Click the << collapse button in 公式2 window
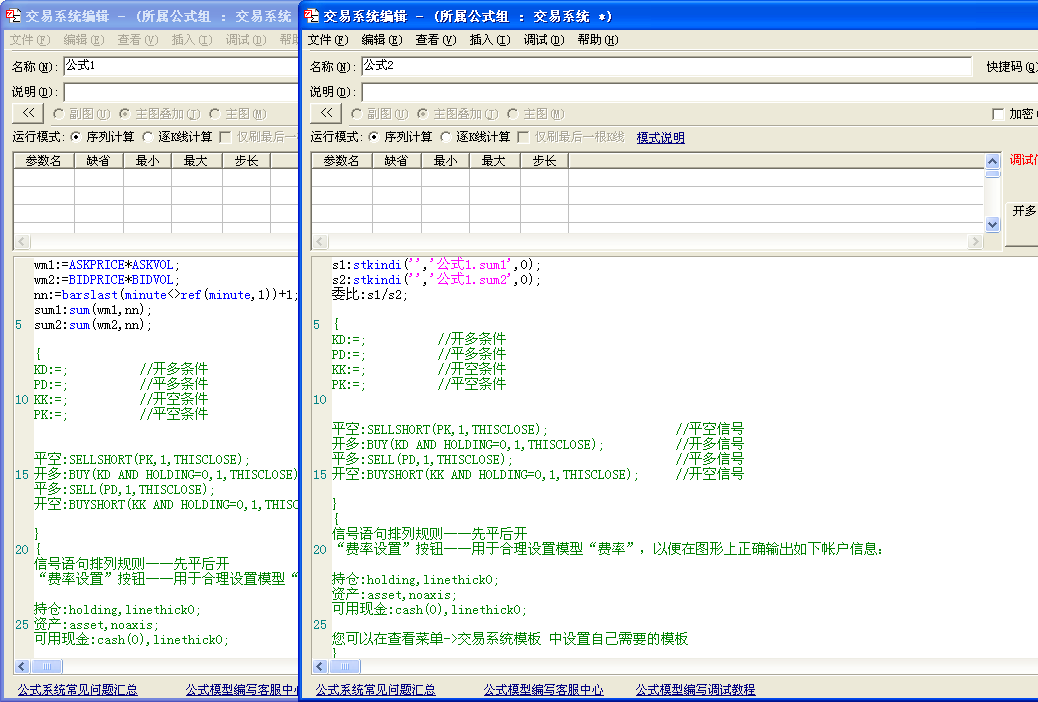1038x702 pixels. point(326,113)
